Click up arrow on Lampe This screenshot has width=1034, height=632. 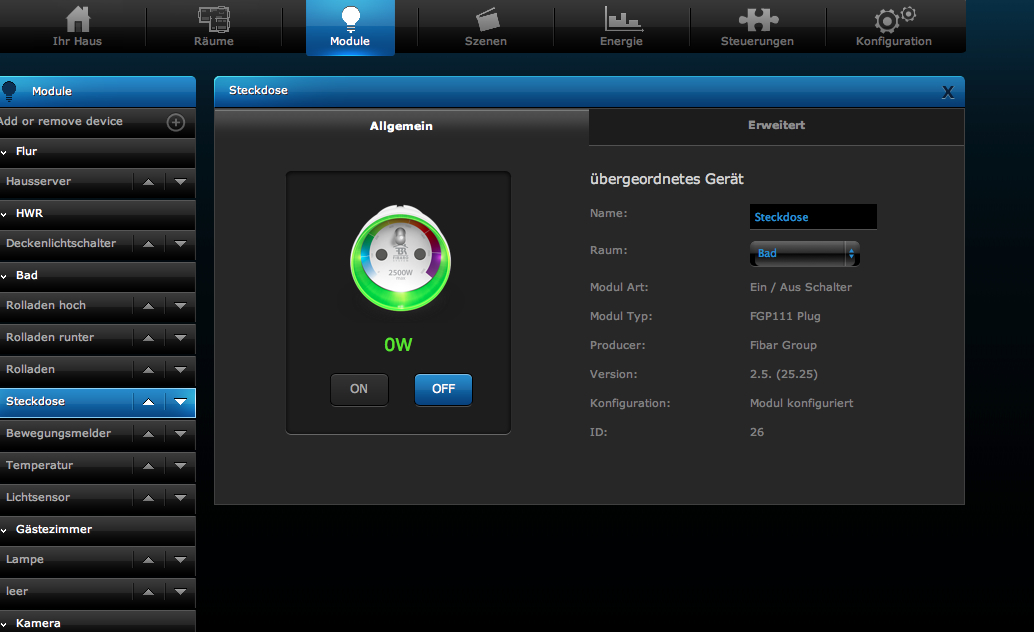point(148,559)
